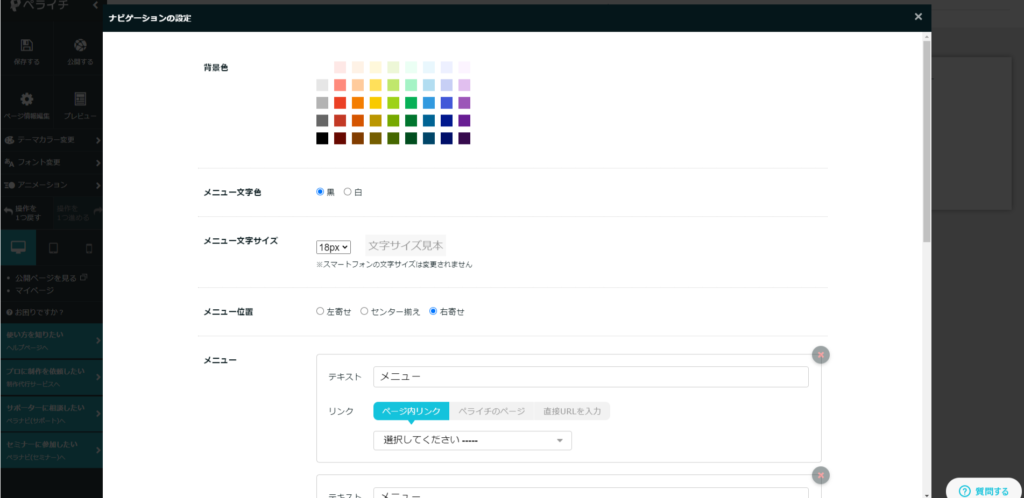Switch to smartphone view icon
The width and height of the screenshot is (1024, 498).
pos(89,247)
